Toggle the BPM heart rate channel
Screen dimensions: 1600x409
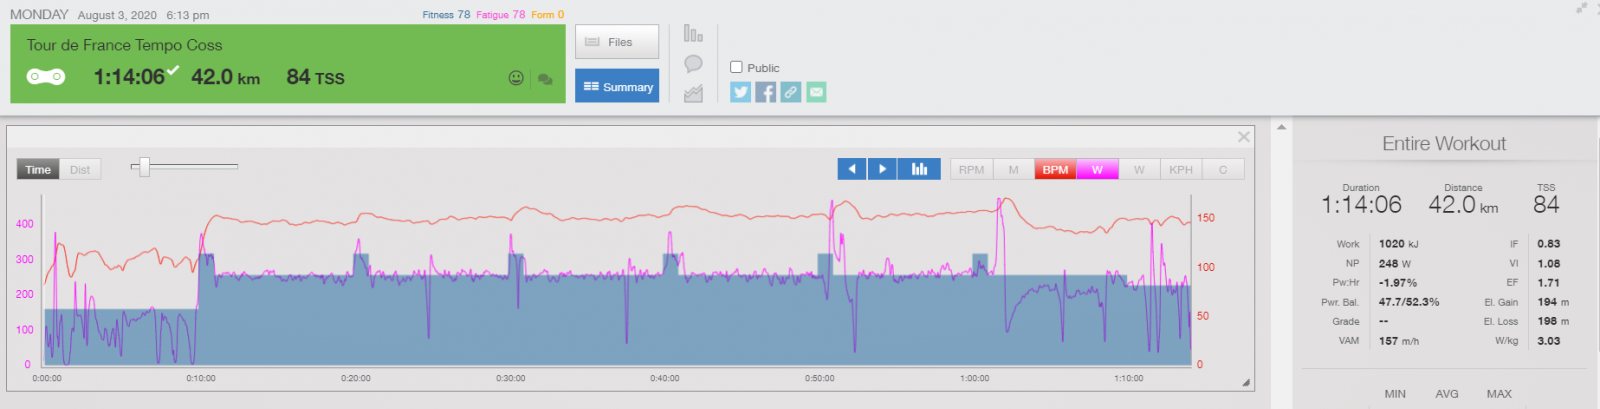pos(1055,170)
